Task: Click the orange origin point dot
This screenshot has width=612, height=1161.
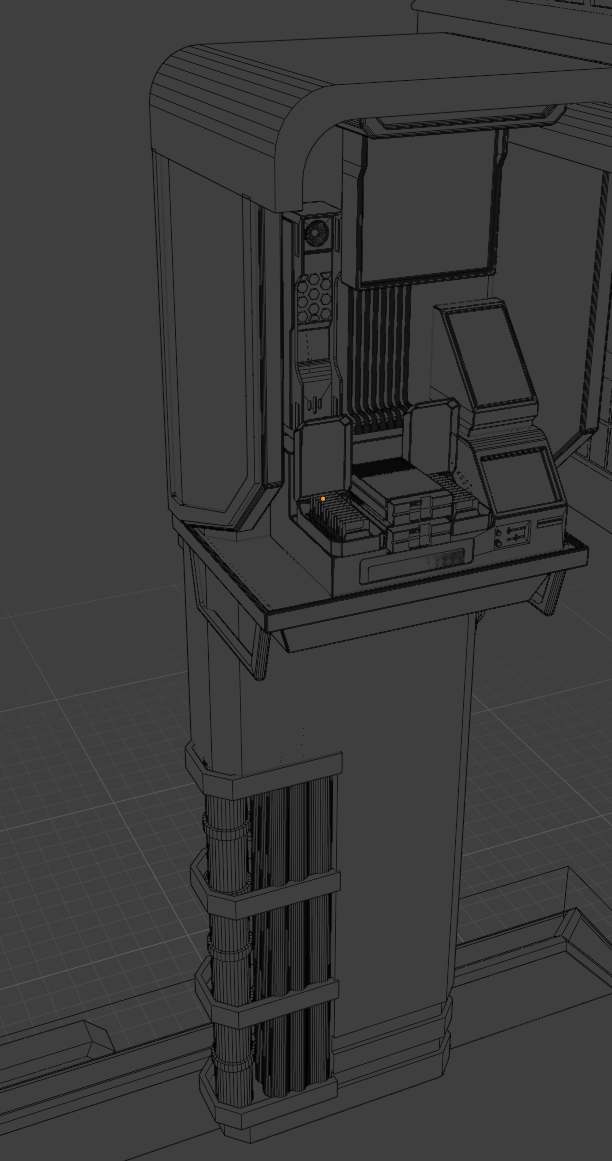Action: pos(323,499)
